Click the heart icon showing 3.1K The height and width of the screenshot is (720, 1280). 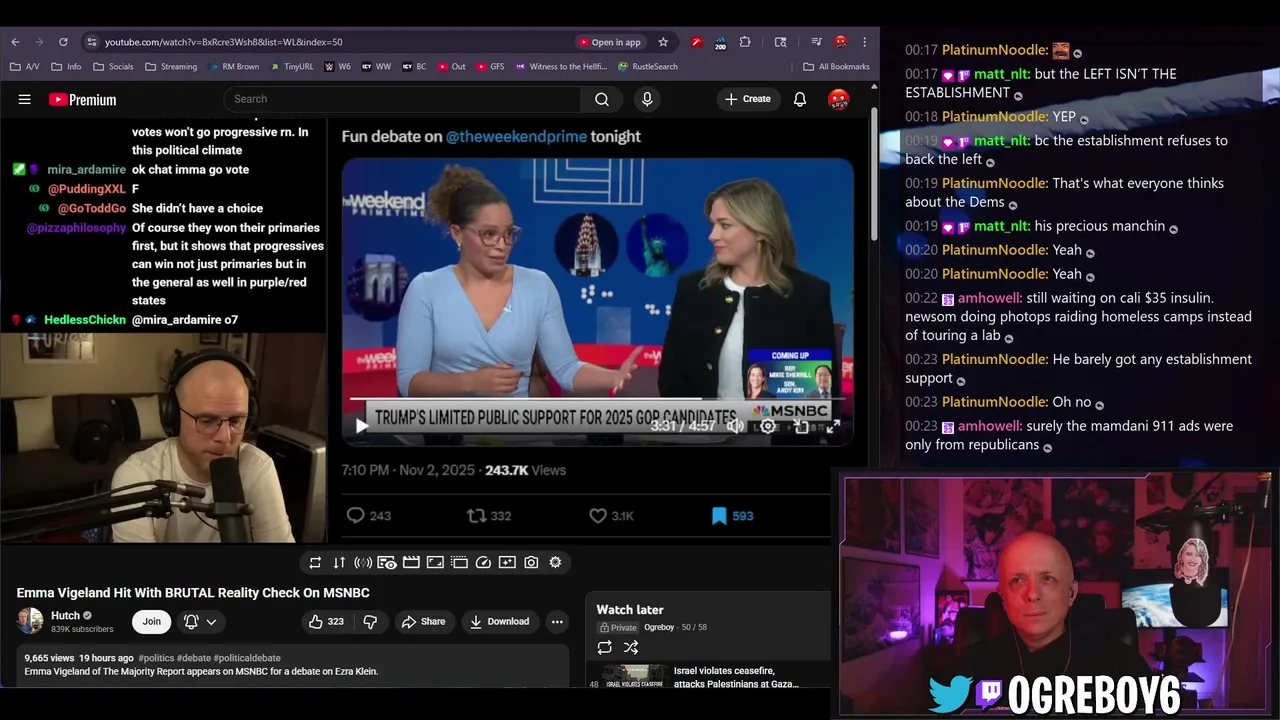point(598,516)
